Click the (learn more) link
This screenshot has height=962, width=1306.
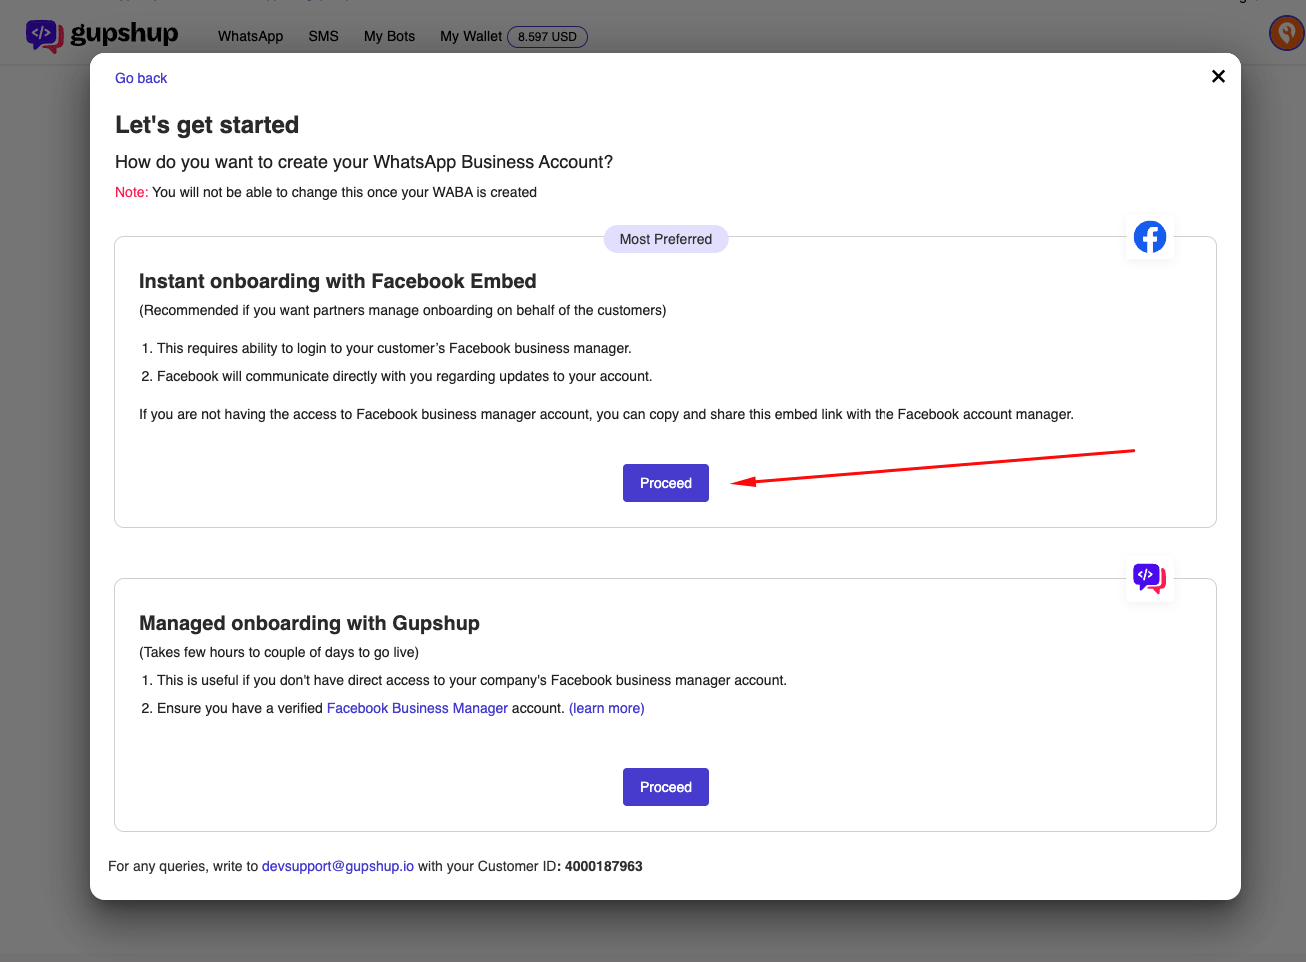[x=606, y=708]
